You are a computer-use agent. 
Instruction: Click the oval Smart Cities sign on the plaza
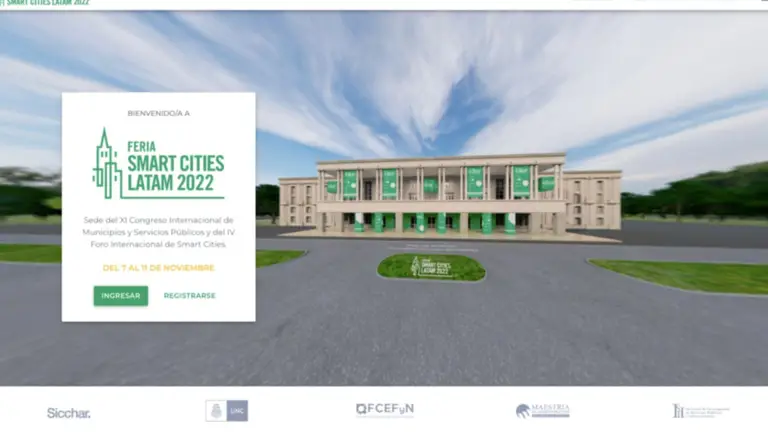tap(431, 267)
